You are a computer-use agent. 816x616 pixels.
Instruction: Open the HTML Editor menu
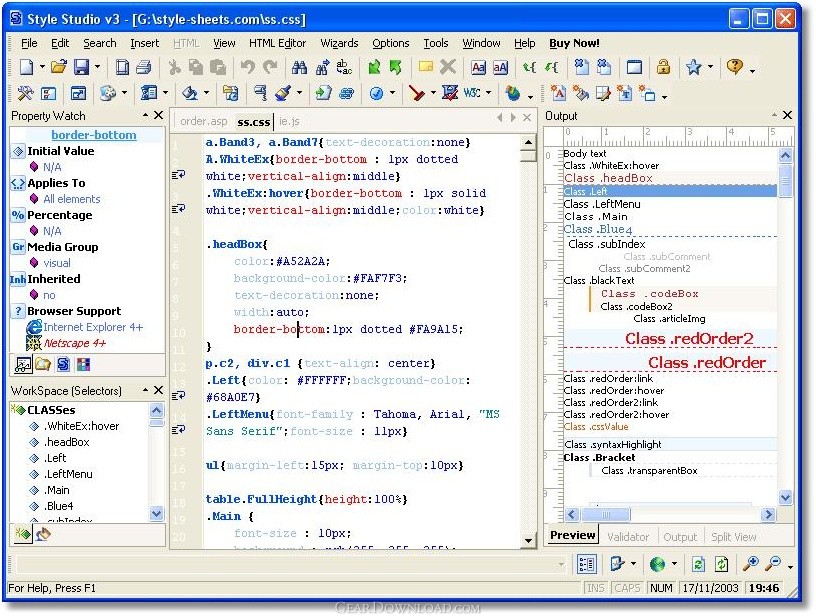[277, 43]
